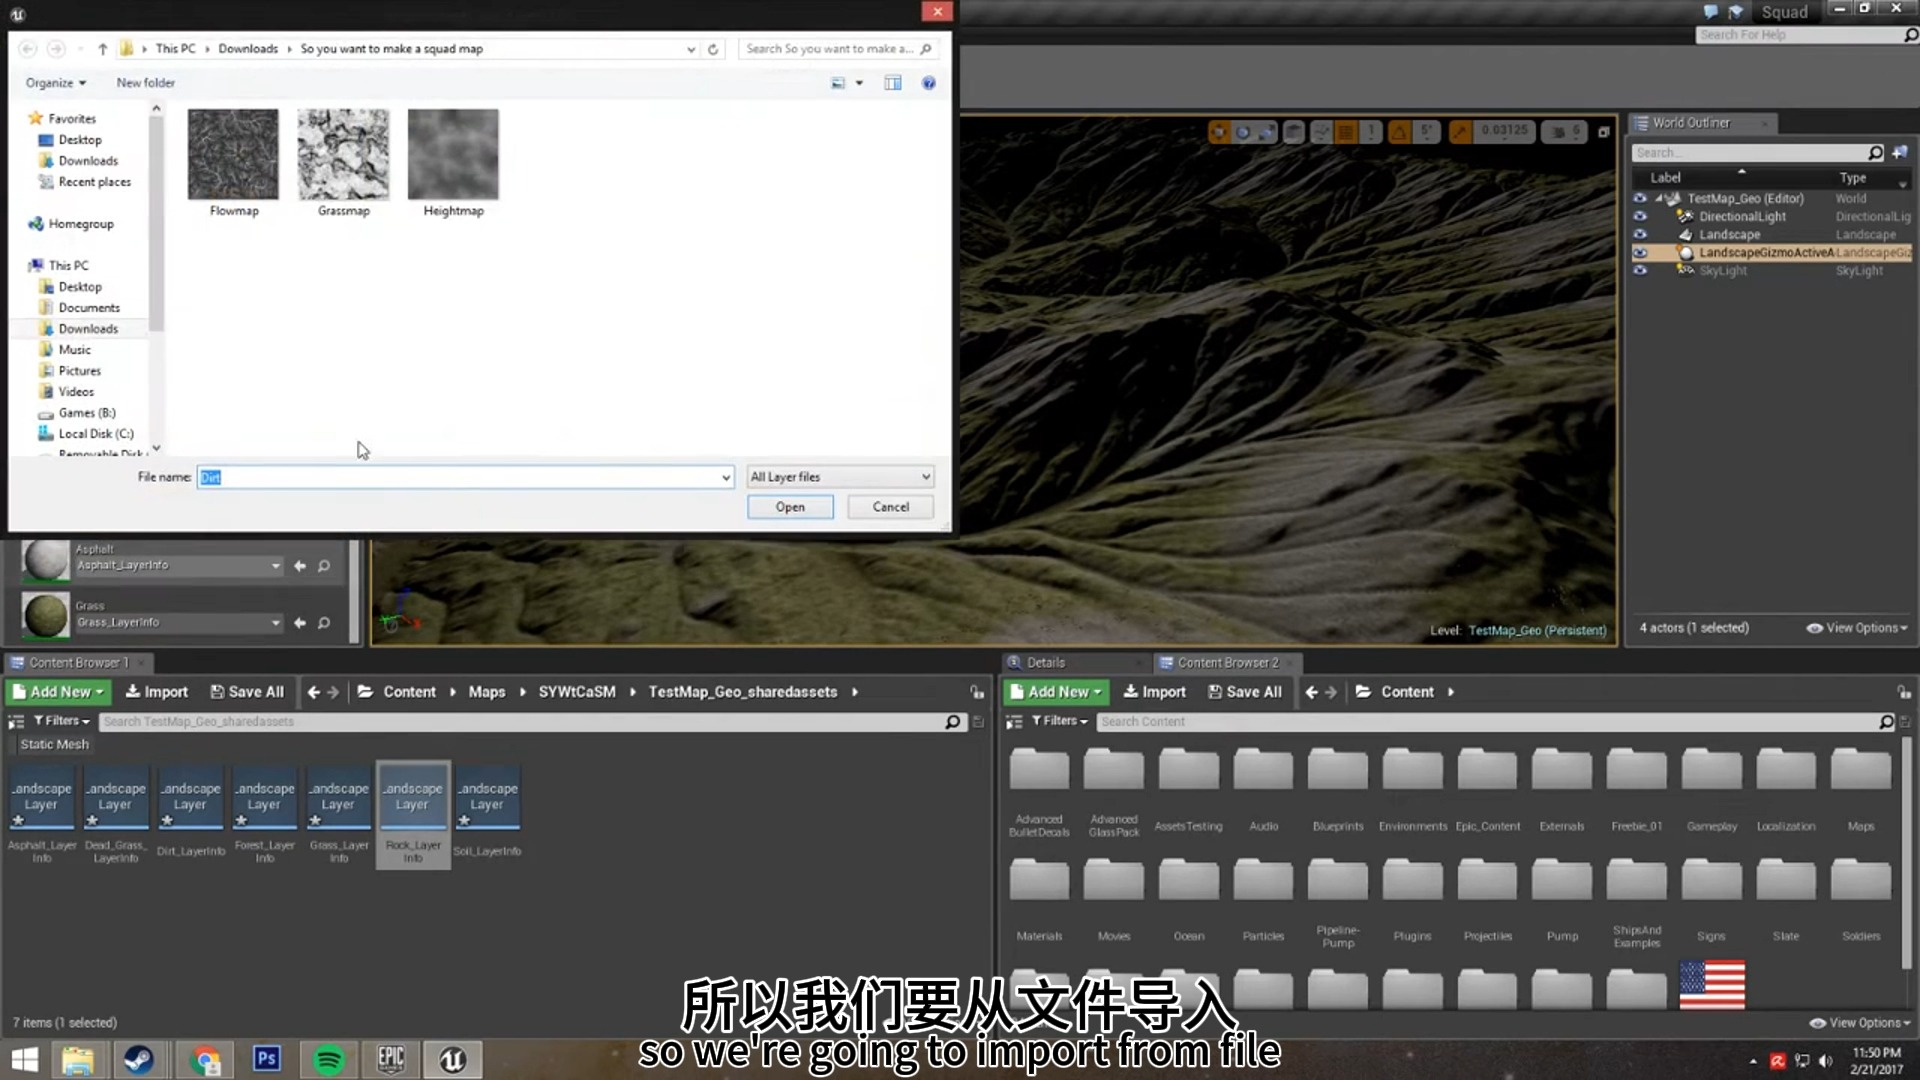Open the All Layer files type dropdown
This screenshot has width=1920, height=1080.
tap(840, 477)
